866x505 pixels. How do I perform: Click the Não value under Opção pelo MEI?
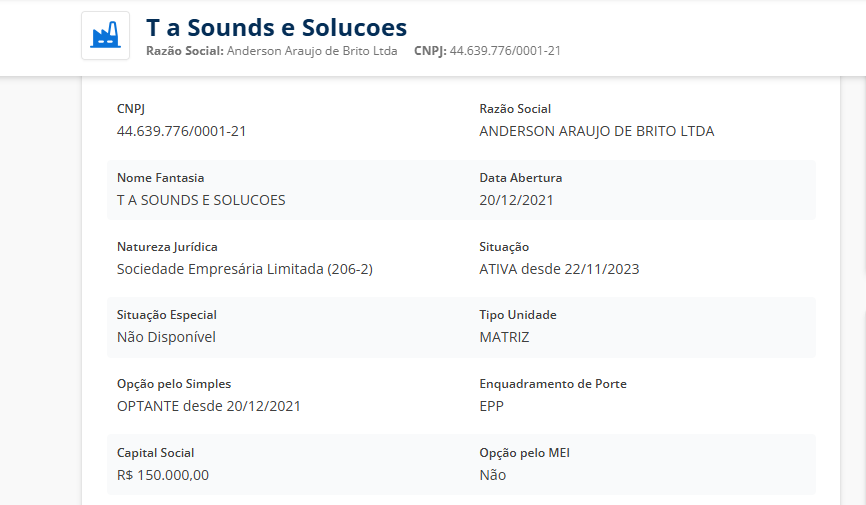pos(493,475)
